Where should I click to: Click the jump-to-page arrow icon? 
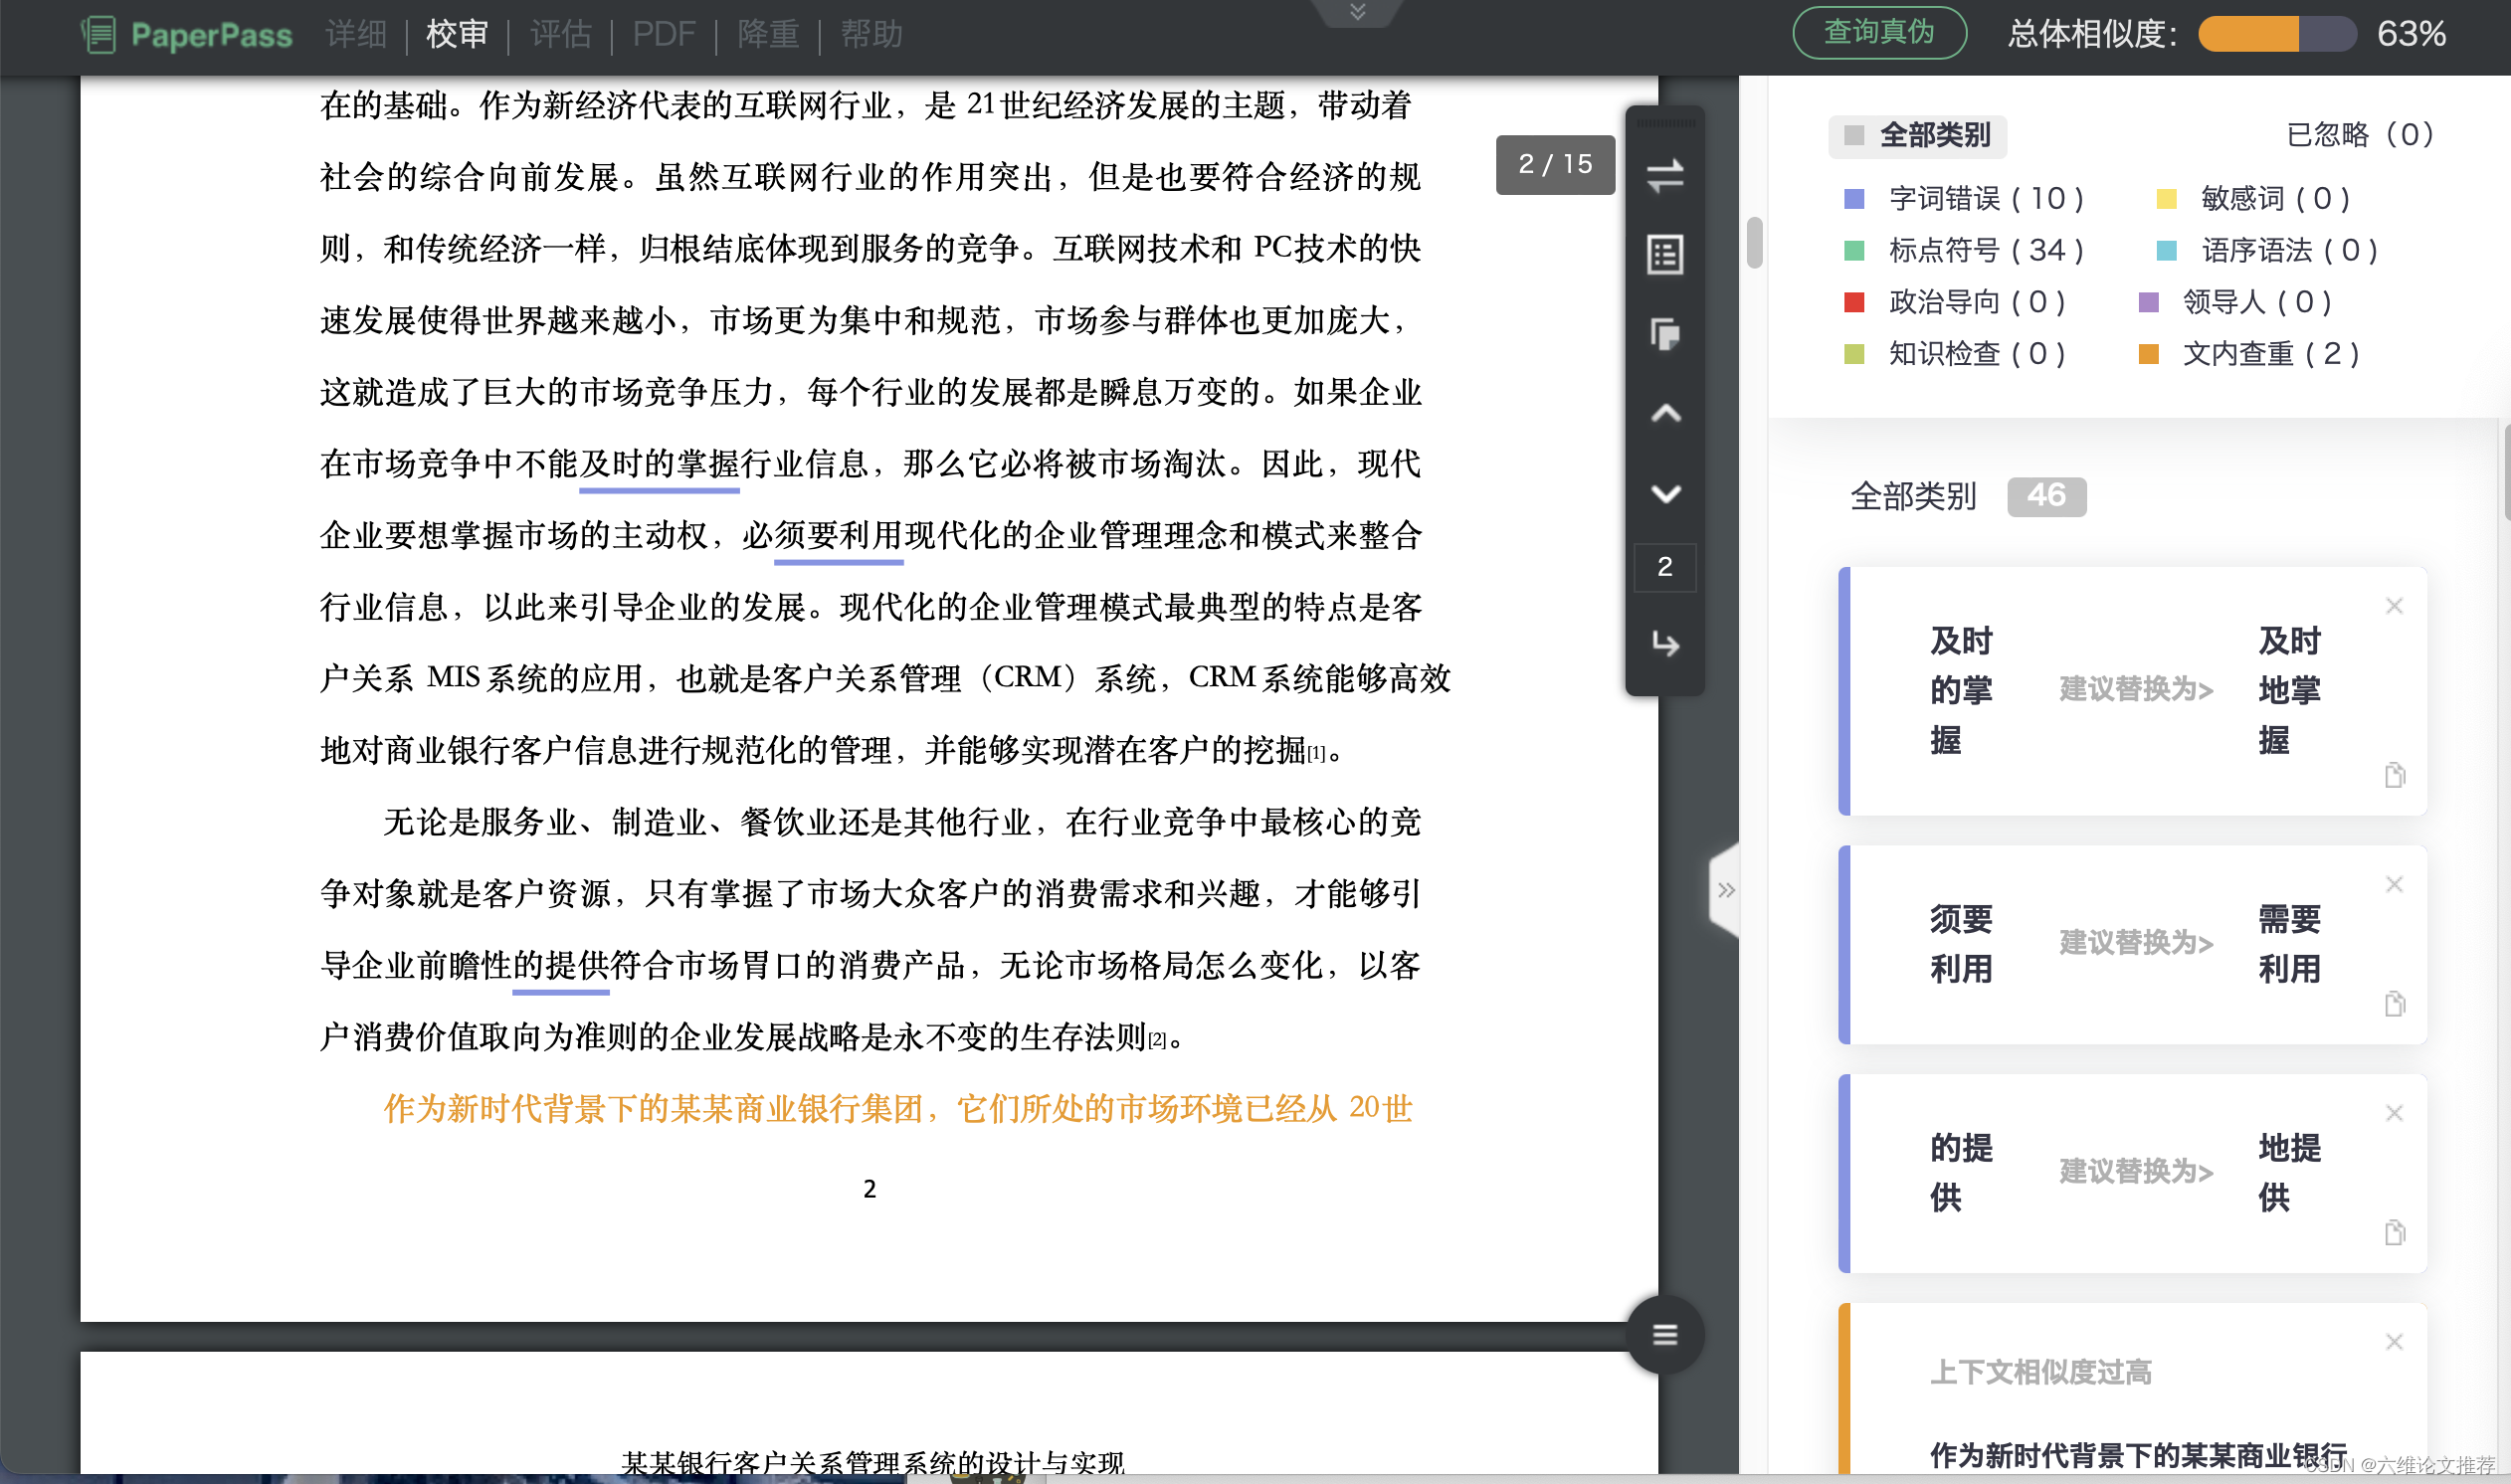pyautogui.click(x=1665, y=643)
